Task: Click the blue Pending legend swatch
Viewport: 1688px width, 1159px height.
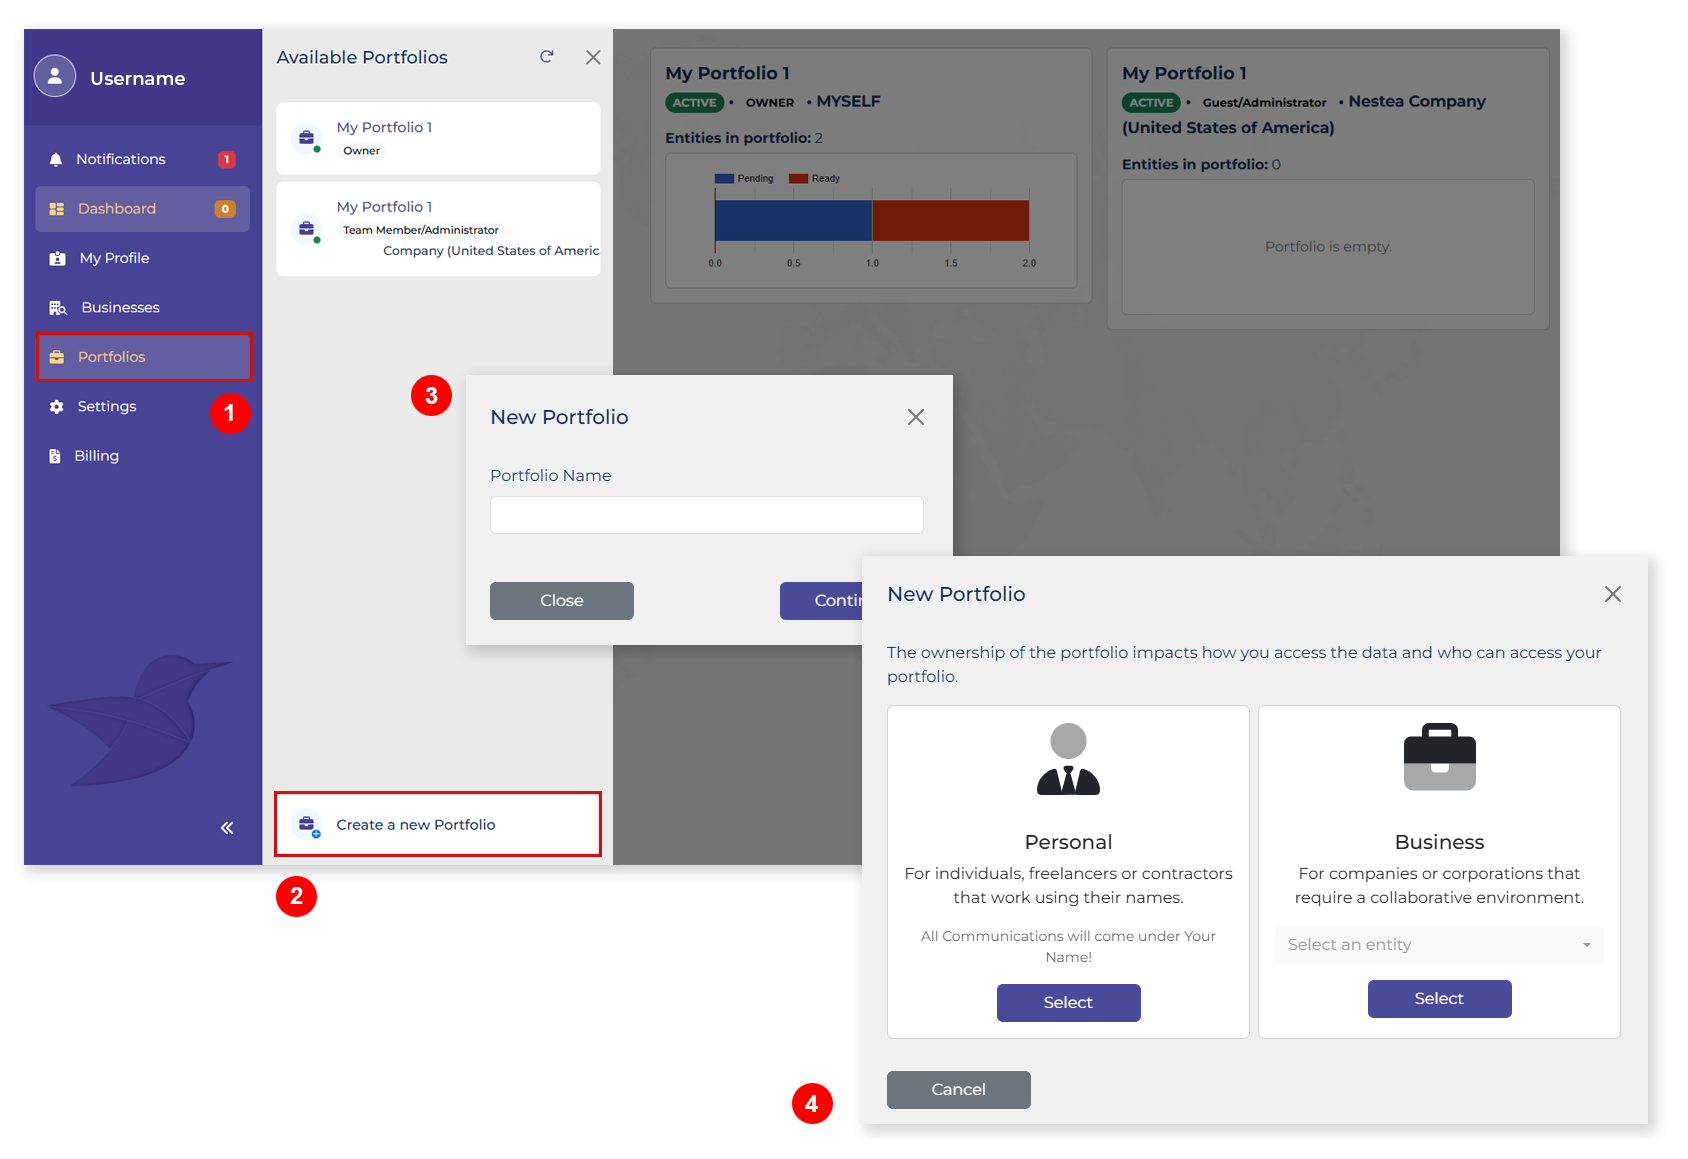Action: click(725, 179)
